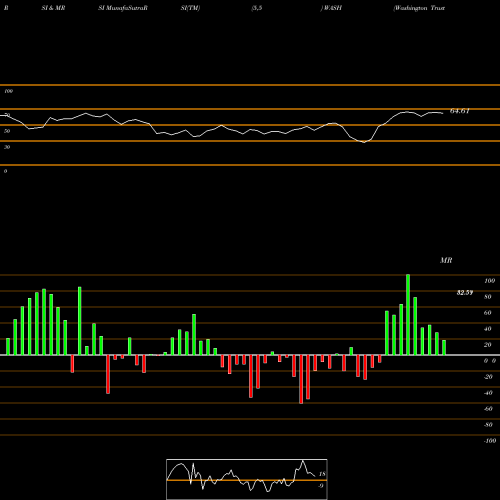
Task: Click the 50 level label on RSI axis
Action: [x=7, y=131]
